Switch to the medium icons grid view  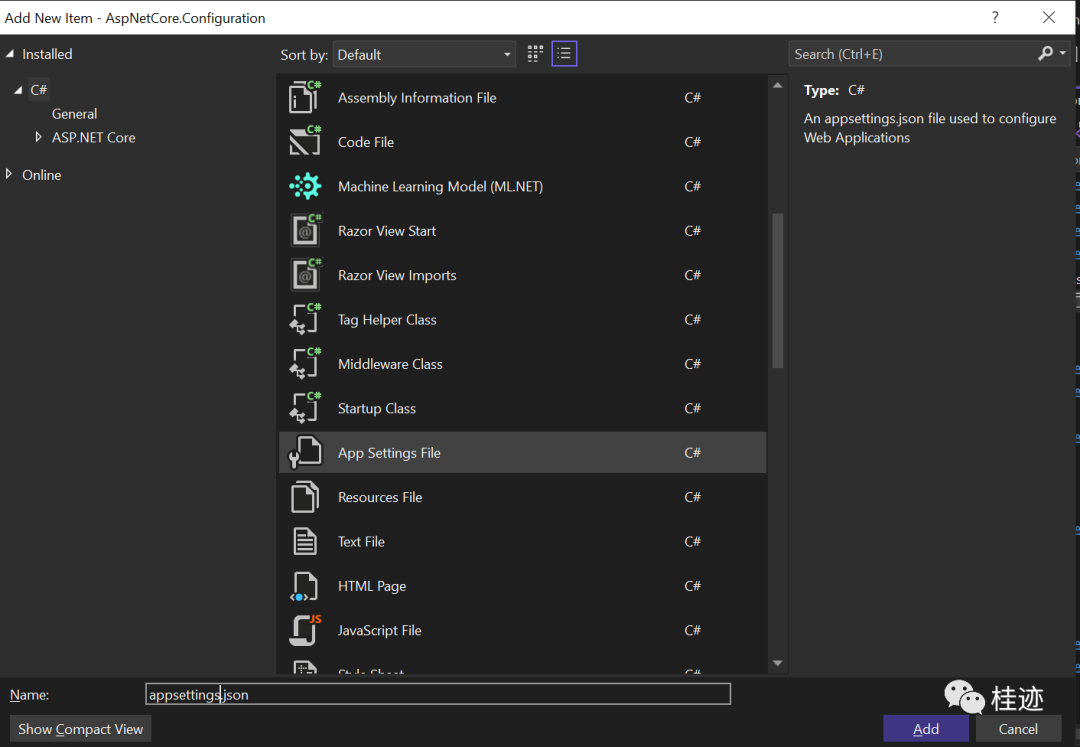pyautogui.click(x=535, y=54)
